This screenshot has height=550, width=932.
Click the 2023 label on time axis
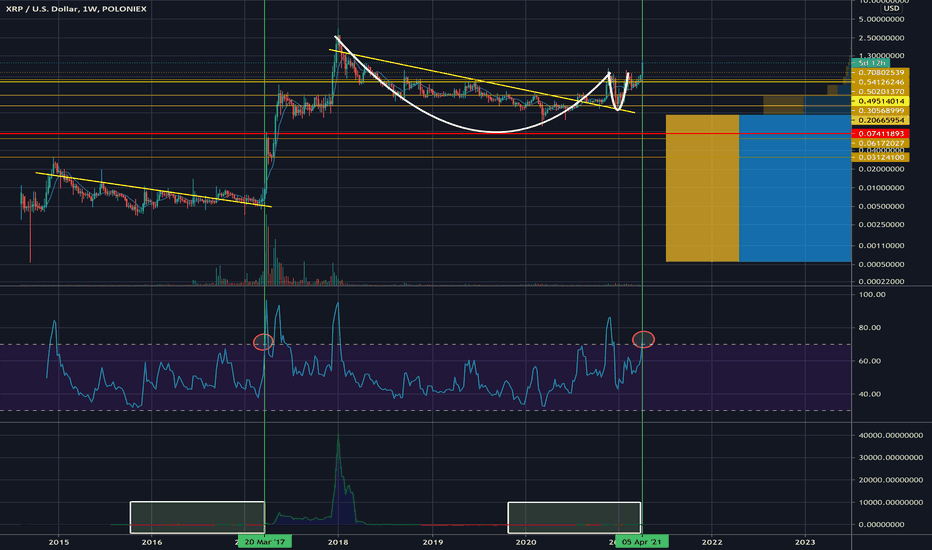click(805, 542)
